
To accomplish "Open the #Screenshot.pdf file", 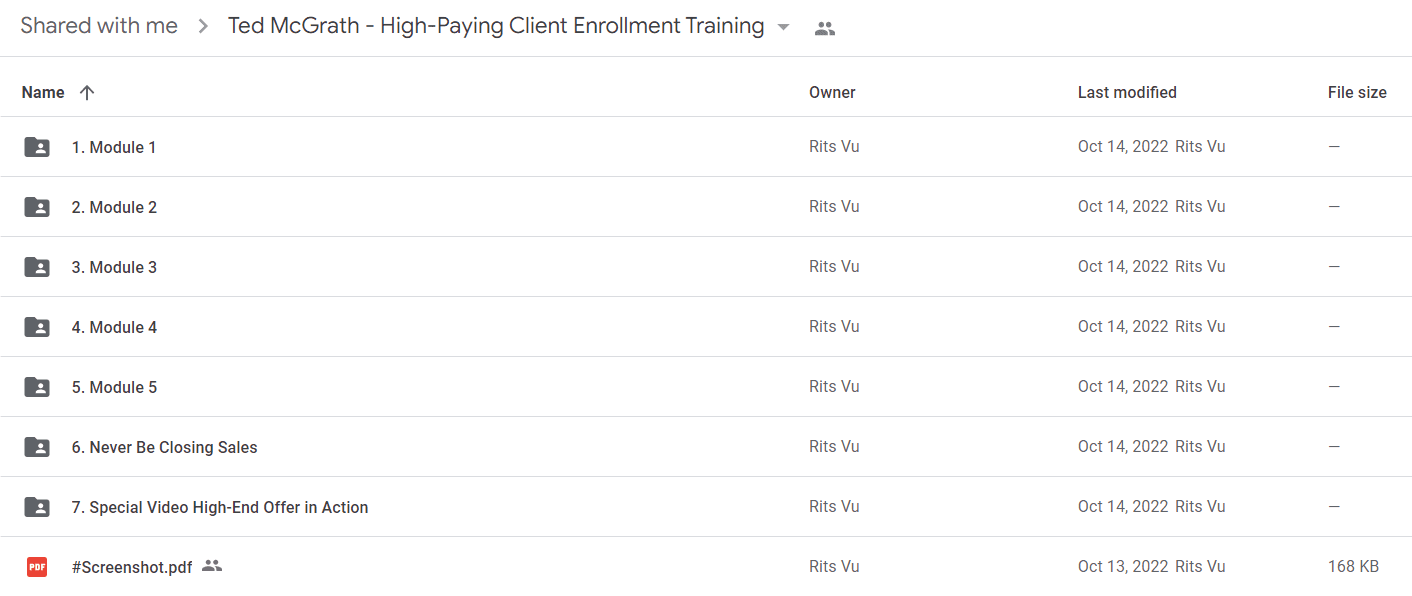I will click(132, 567).
